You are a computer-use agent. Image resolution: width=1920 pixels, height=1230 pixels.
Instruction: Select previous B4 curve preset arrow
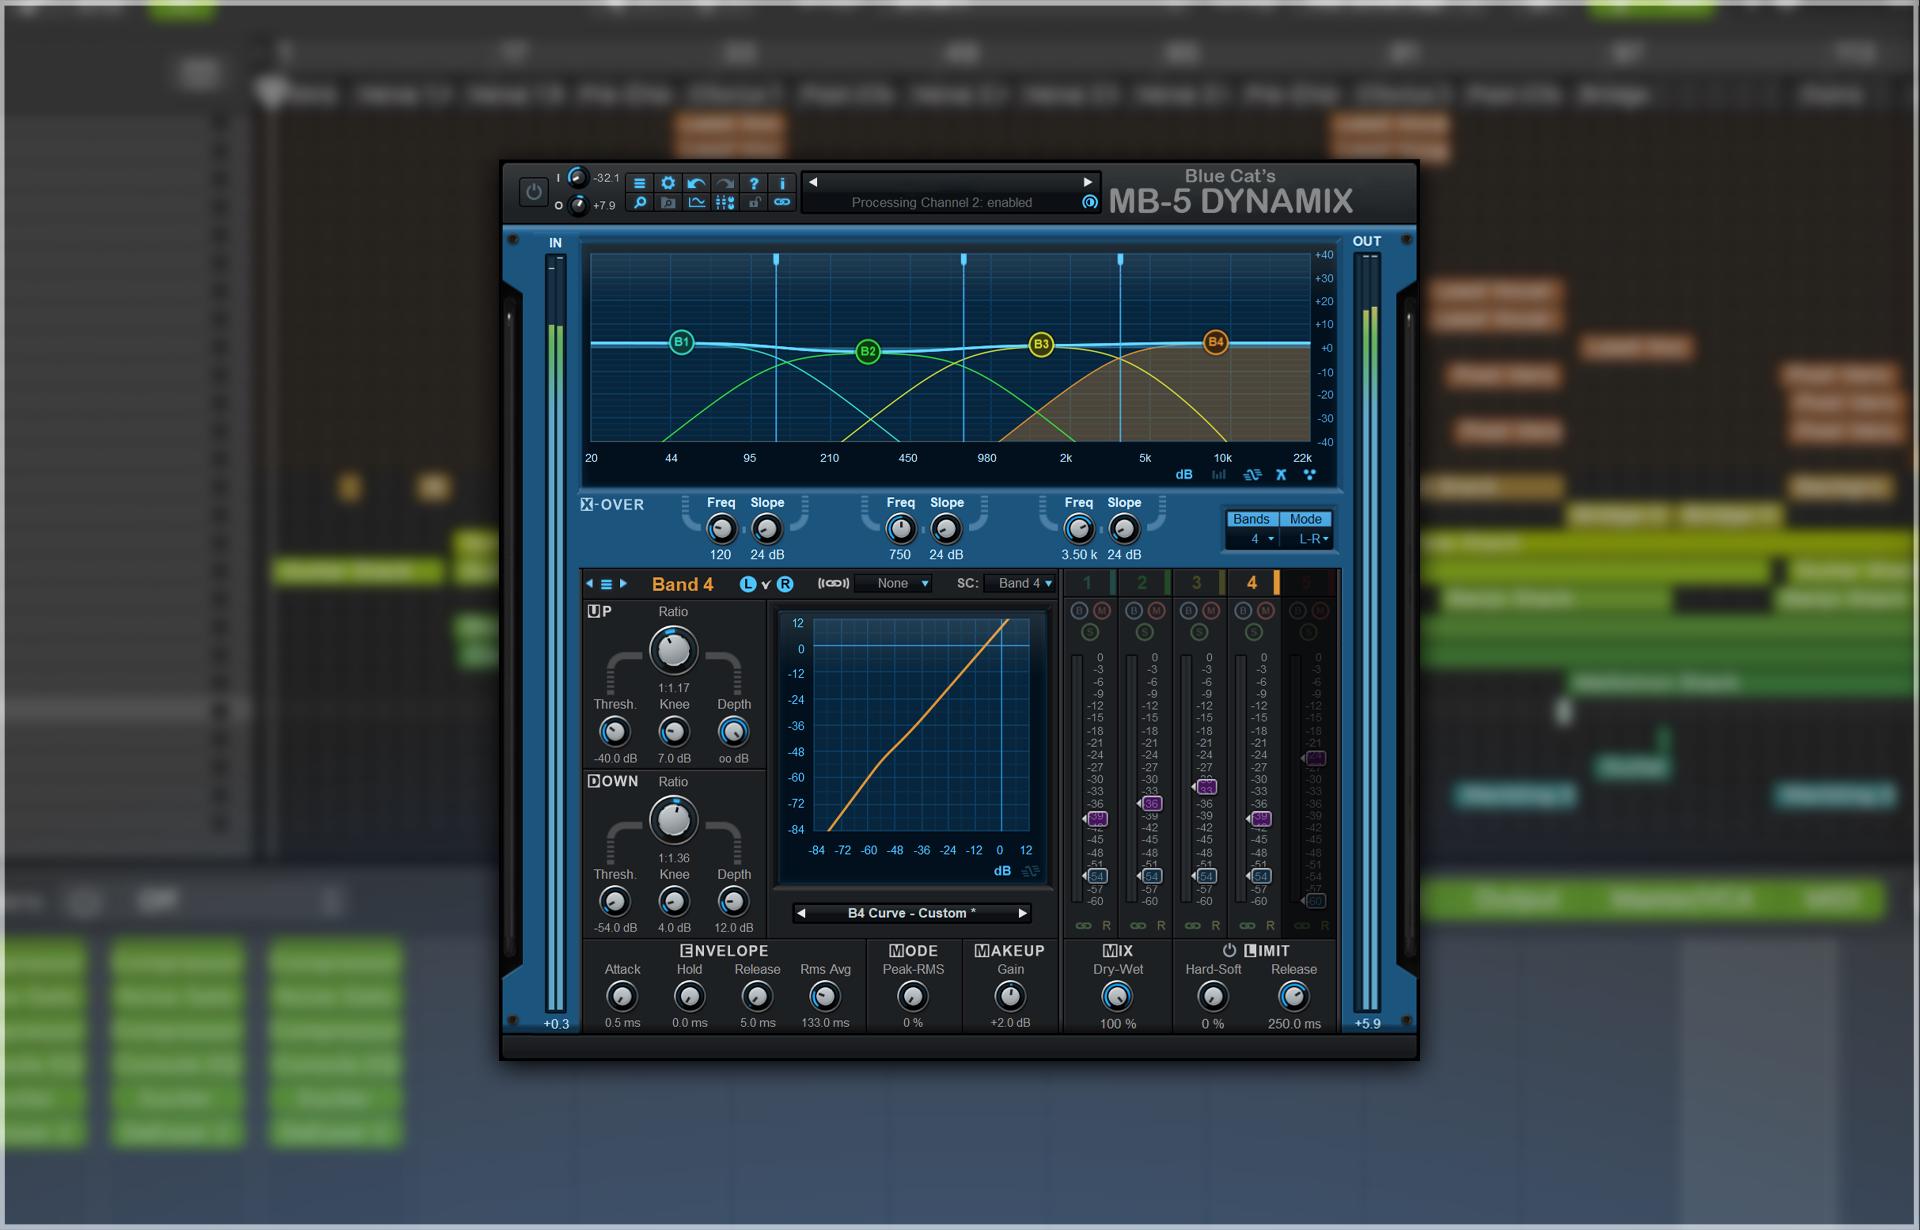tap(801, 913)
